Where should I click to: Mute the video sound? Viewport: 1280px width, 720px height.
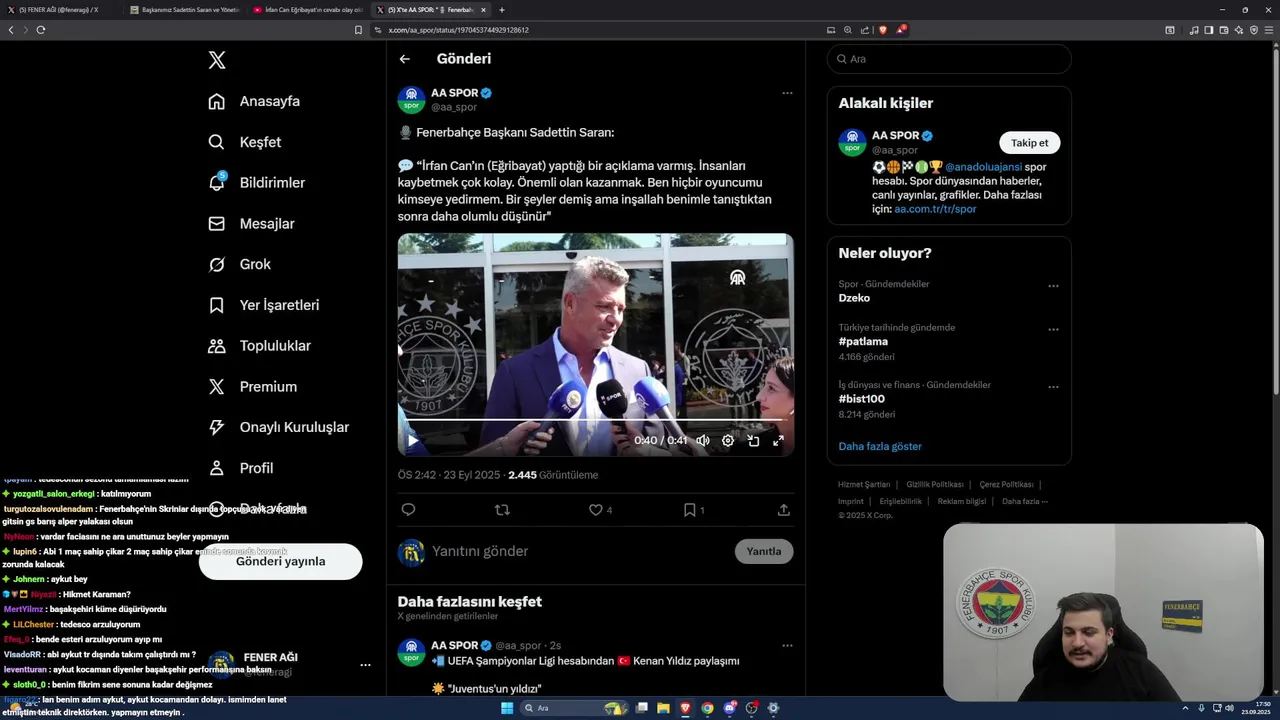pyautogui.click(x=703, y=440)
